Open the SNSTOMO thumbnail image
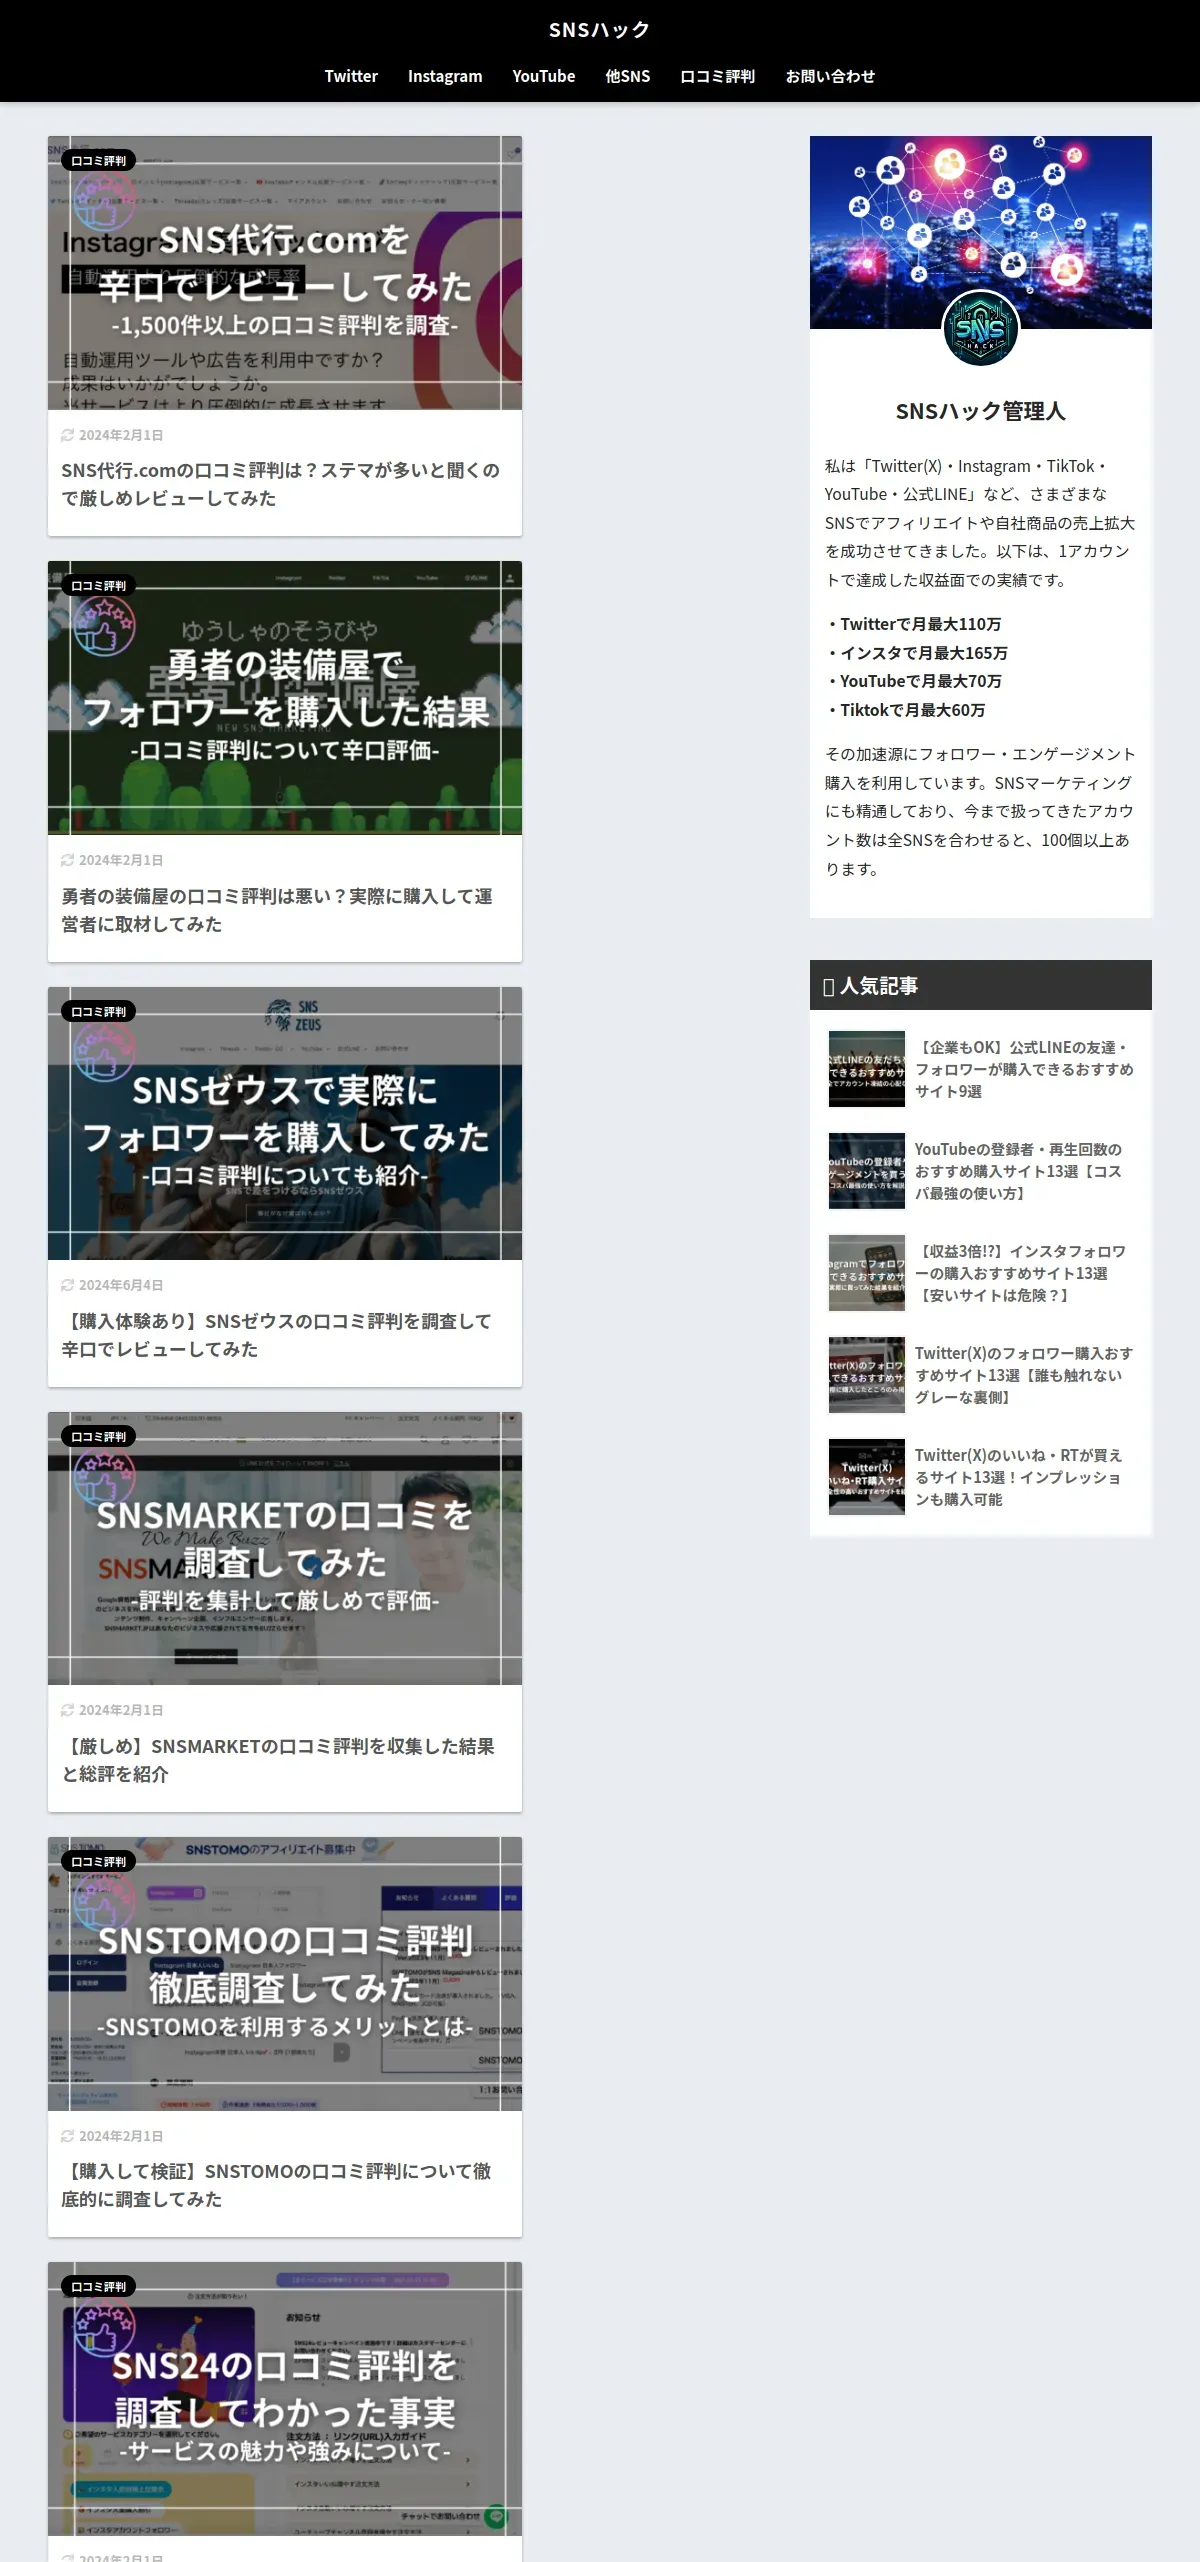The image size is (1200, 2562). pyautogui.click(x=285, y=1974)
